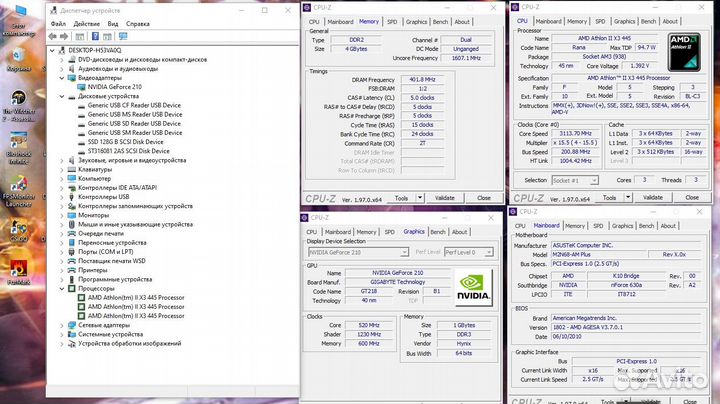Open the Witcher desktop shortcut
The width and height of the screenshot is (720, 404).
(x=19, y=106)
